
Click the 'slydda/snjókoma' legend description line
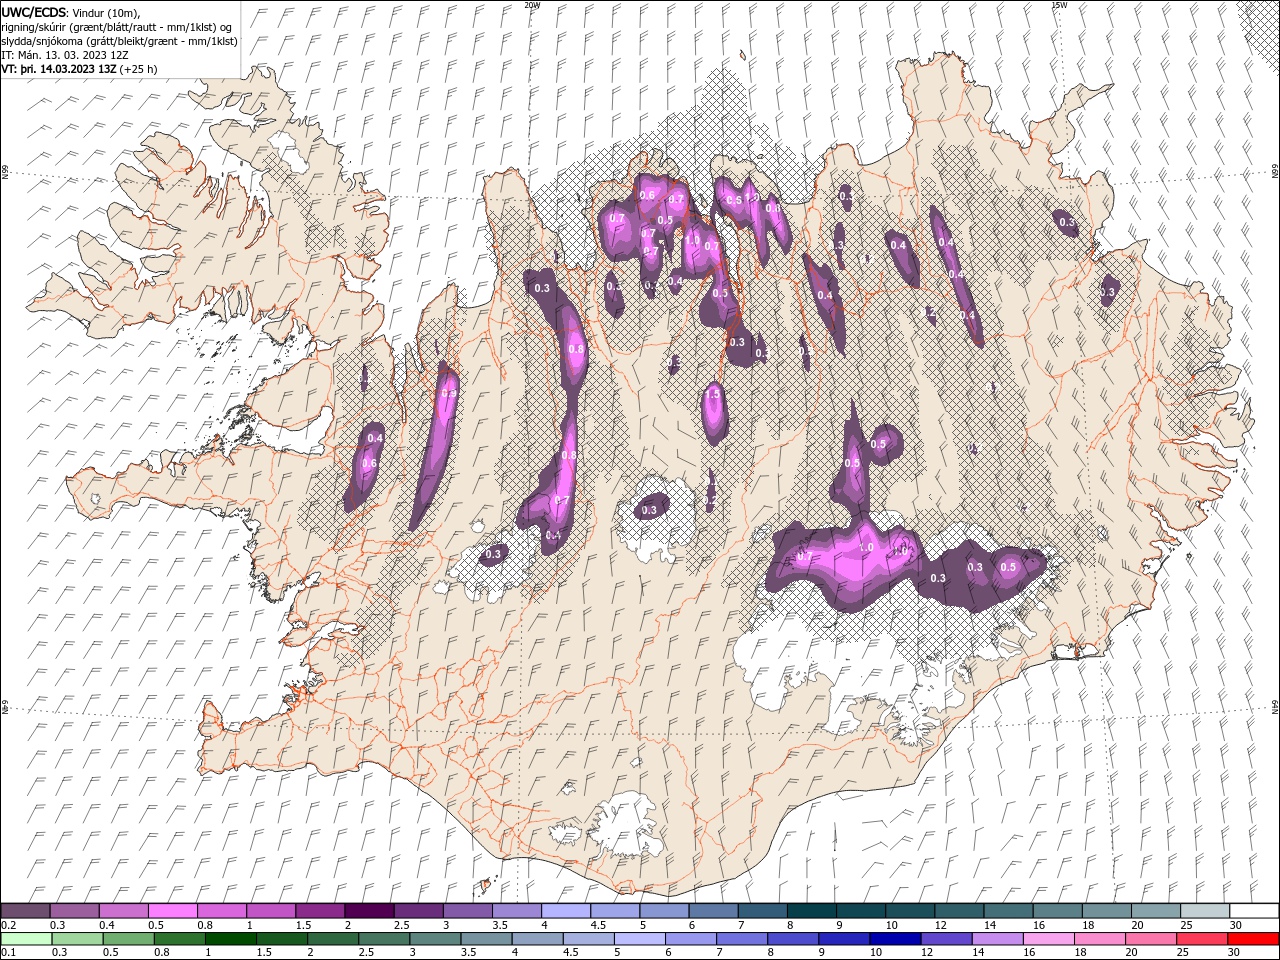(119, 41)
